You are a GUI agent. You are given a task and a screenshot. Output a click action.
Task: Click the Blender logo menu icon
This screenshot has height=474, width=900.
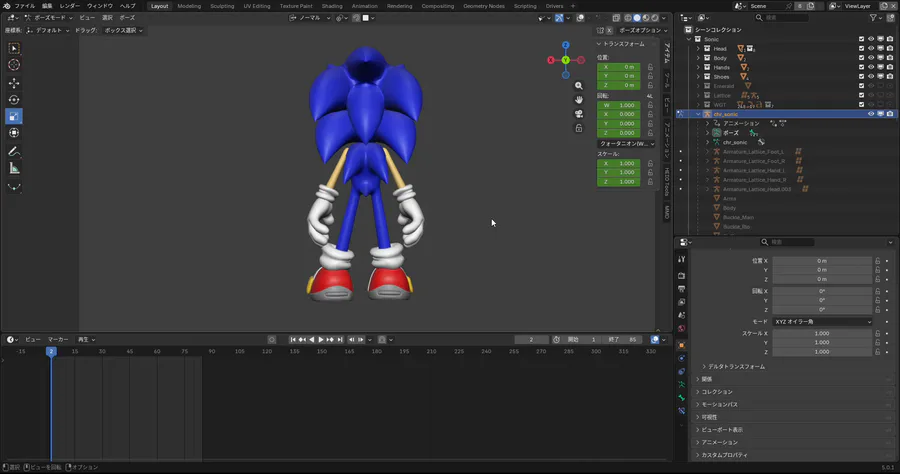tap(6, 6)
